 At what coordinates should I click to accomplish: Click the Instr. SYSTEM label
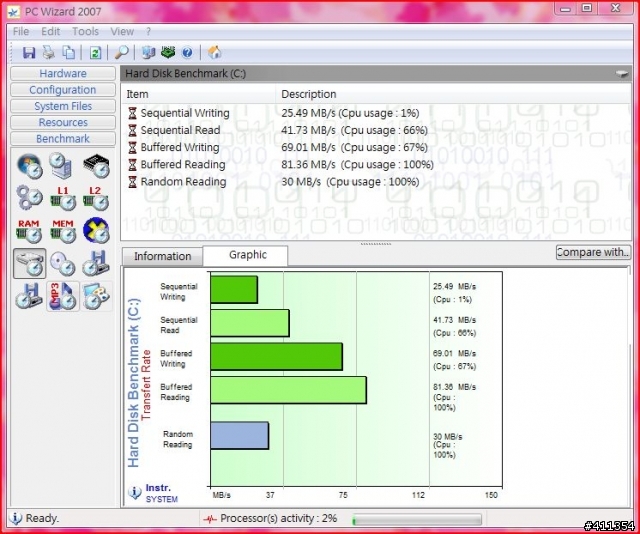[162, 493]
